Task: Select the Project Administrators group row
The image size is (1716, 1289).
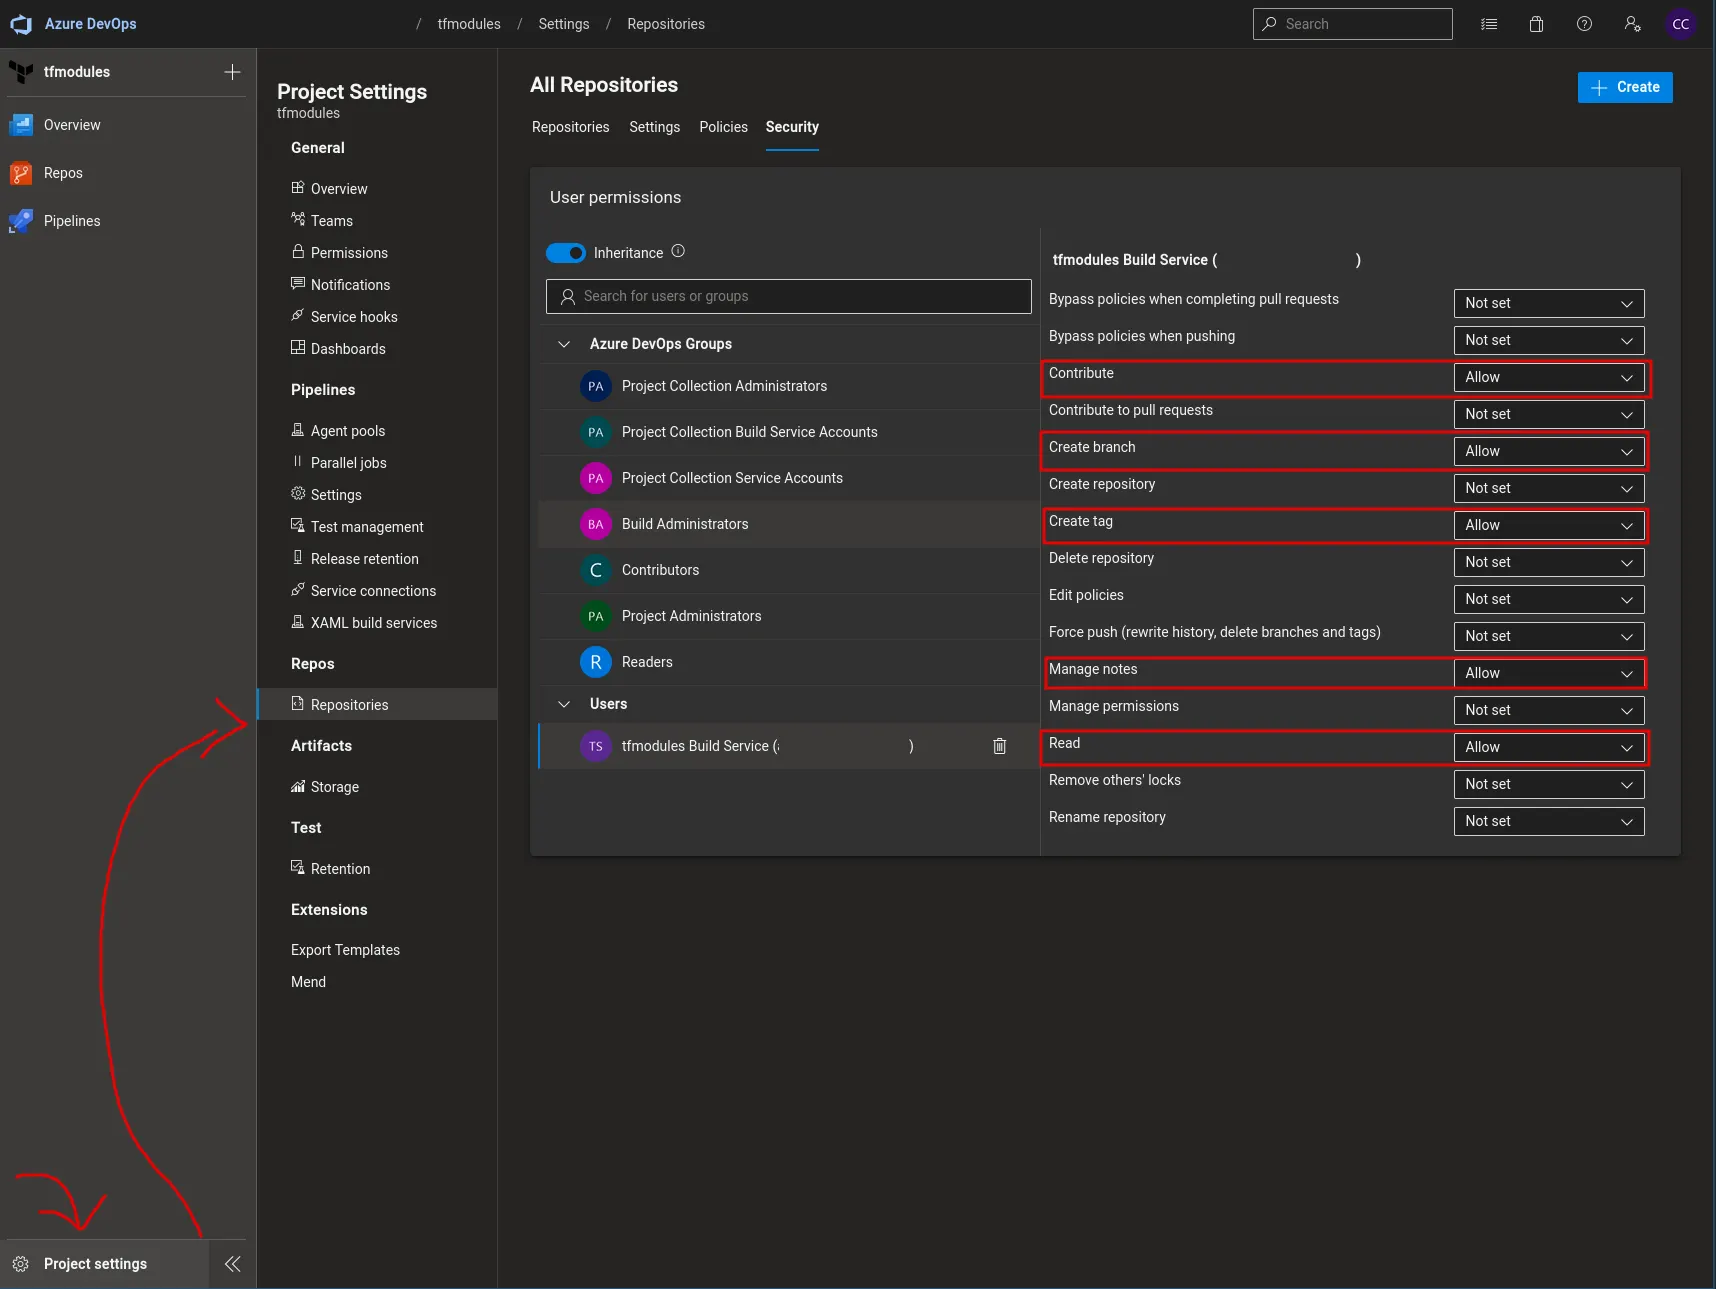Action: (789, 616)
